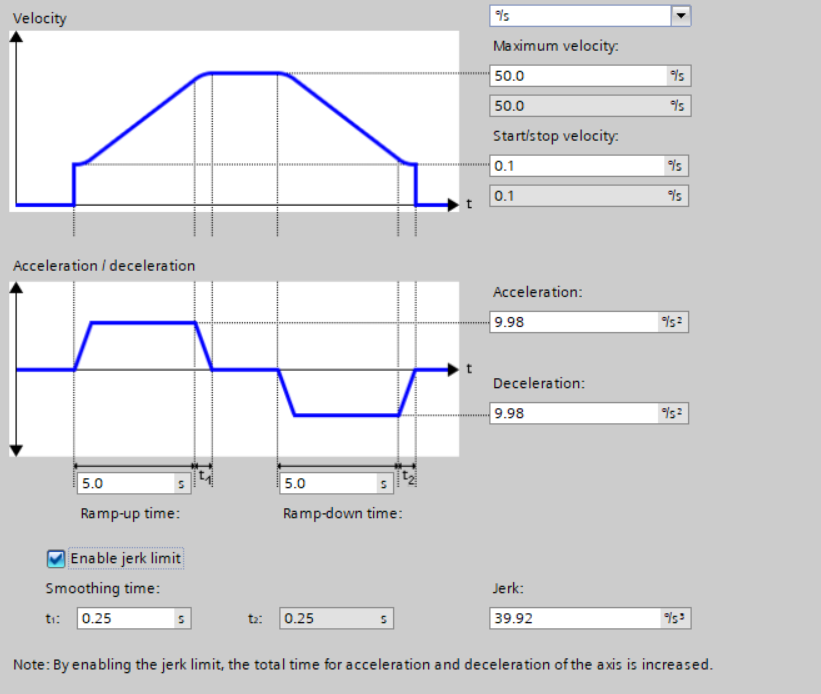Click the Ramp-down time 5.0 field

pos(337,483)
